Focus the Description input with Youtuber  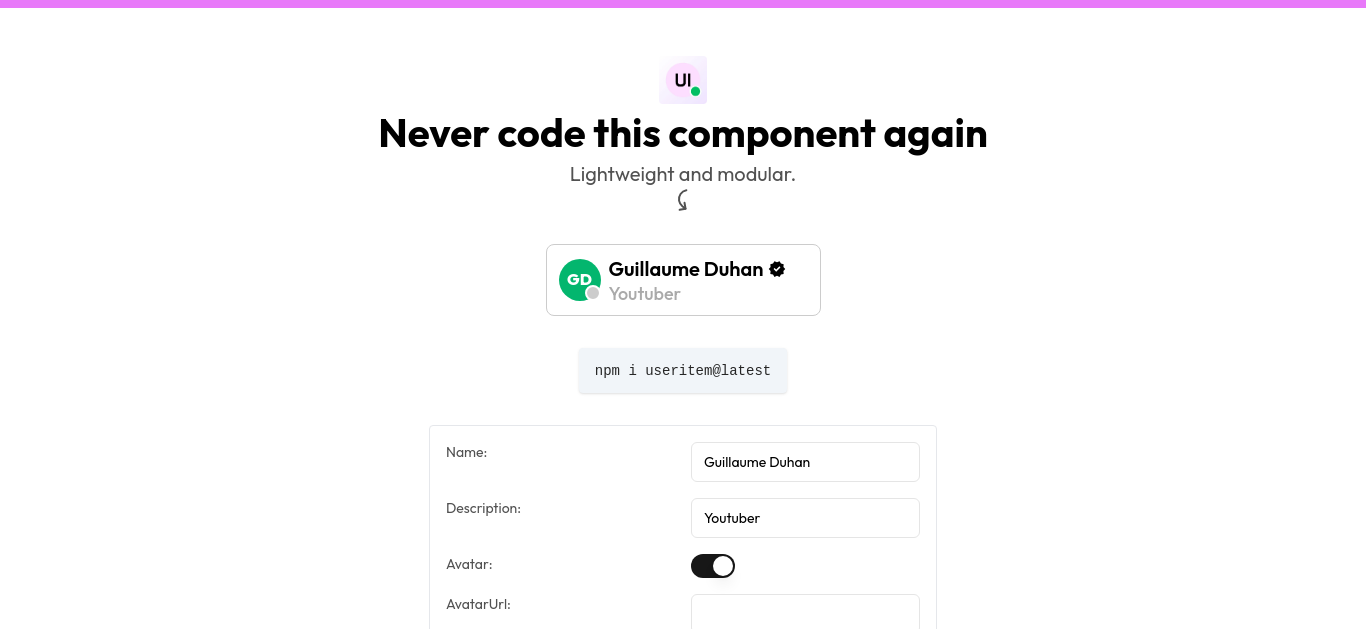click(805, 518)
